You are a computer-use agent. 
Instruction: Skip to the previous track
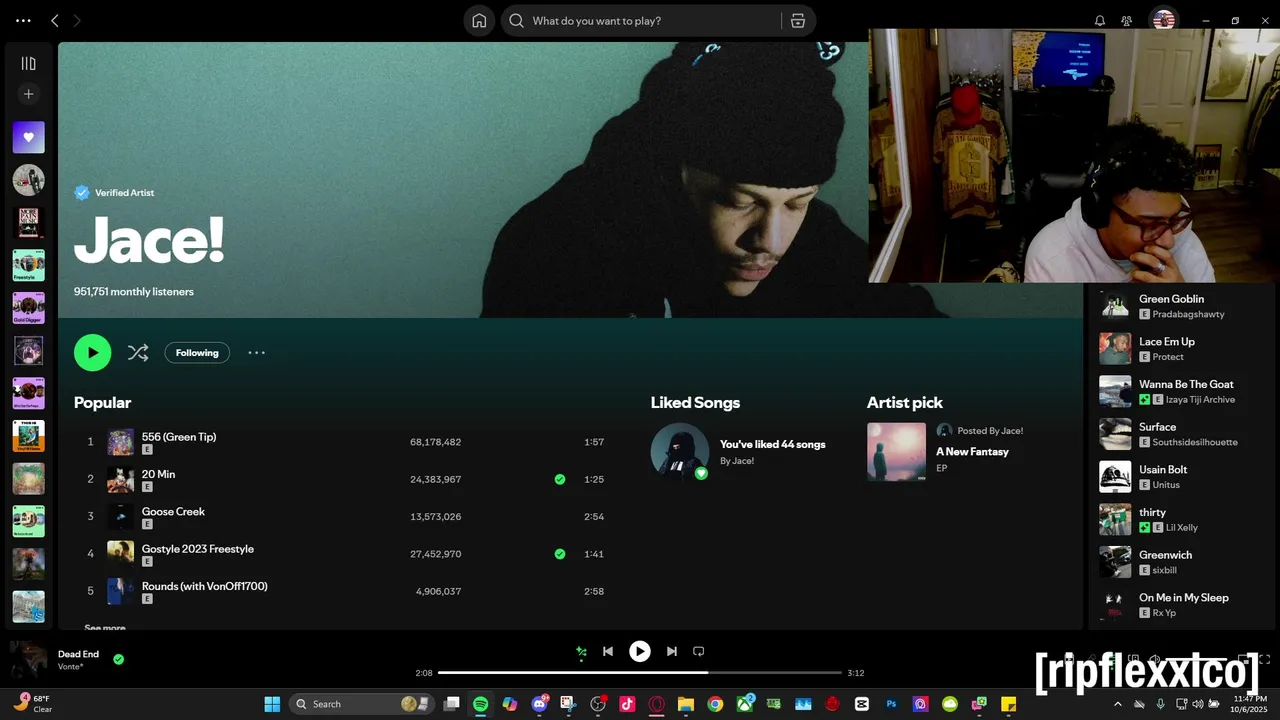[607, 651]
